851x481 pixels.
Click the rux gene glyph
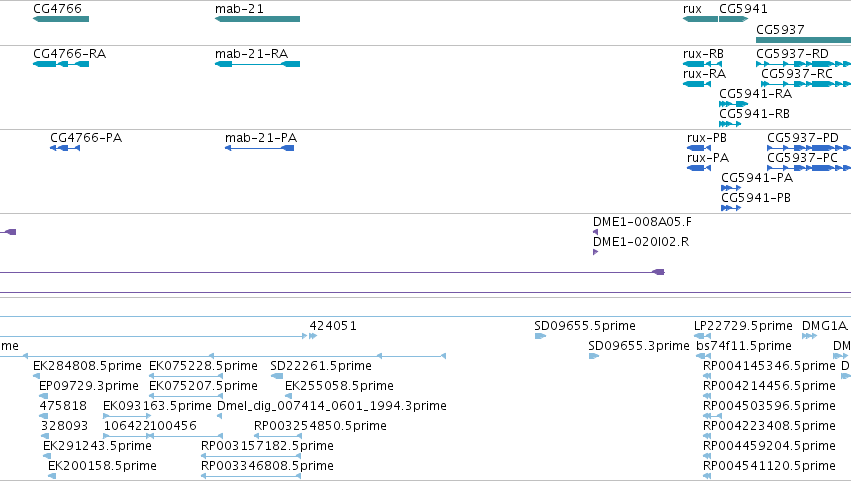click(700, 19)
